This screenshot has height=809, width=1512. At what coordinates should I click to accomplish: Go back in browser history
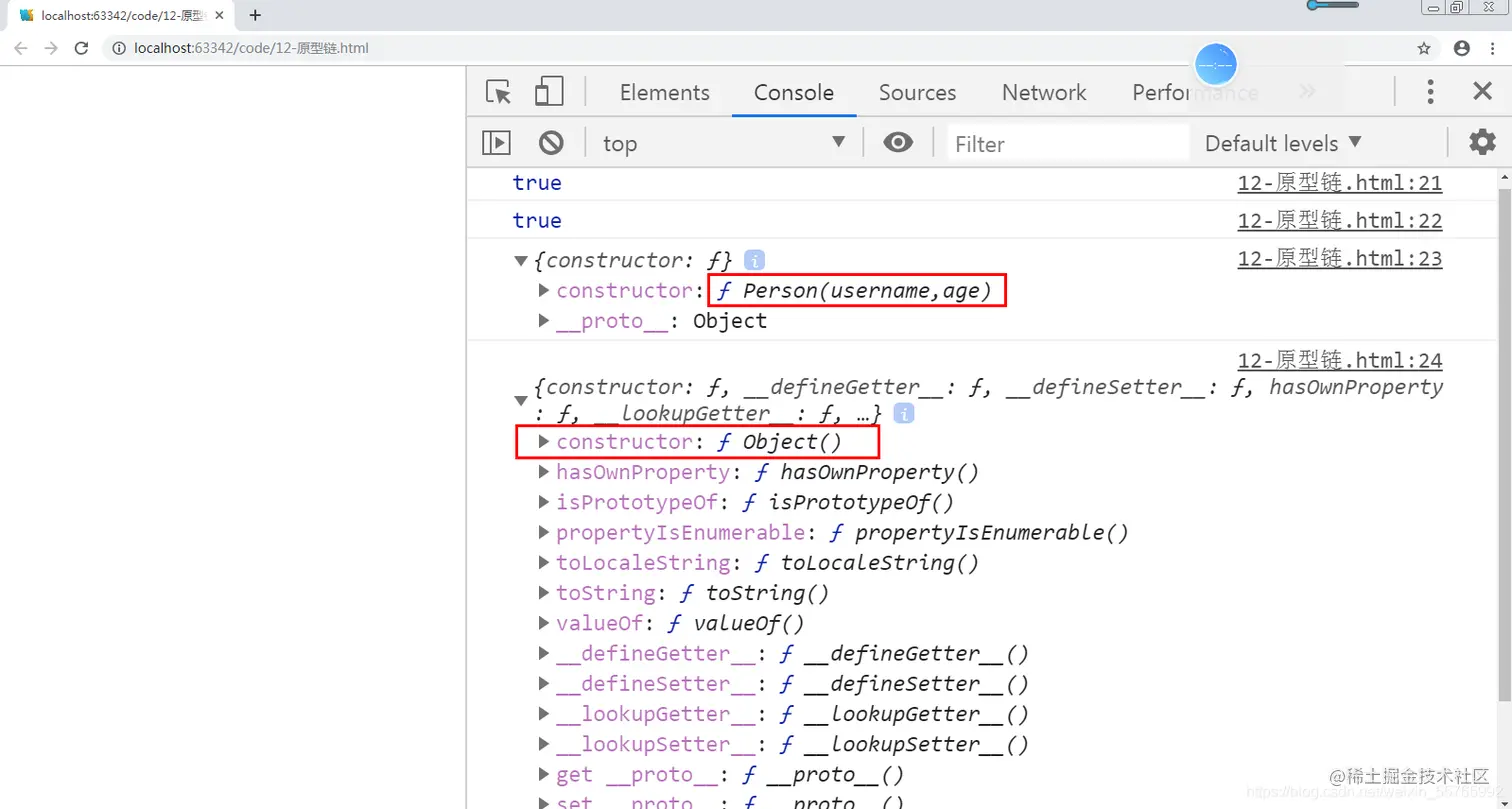(21, 48)
